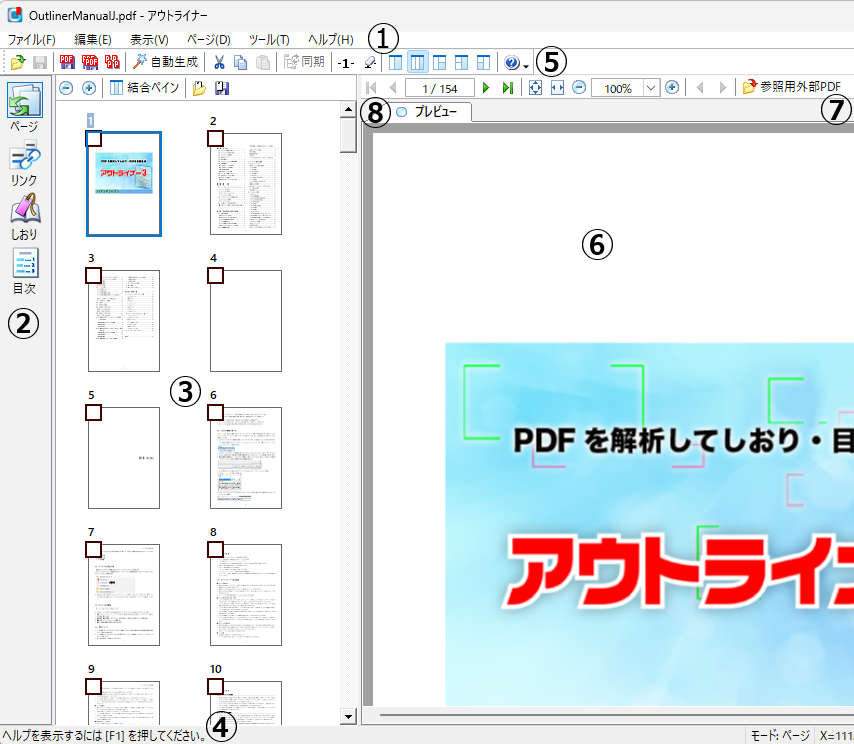Open the 表示(V) menu
Viewport: 854px width, 744px height.
pos(149,39)
